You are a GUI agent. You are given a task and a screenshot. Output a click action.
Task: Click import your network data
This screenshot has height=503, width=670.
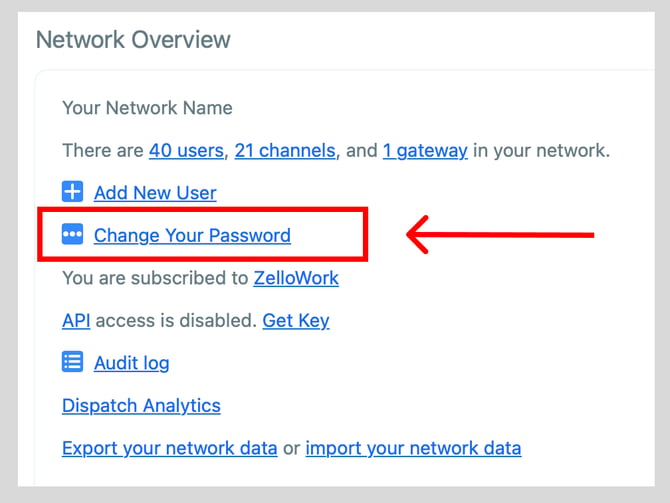pyautogui.click(x=413, y=448)
